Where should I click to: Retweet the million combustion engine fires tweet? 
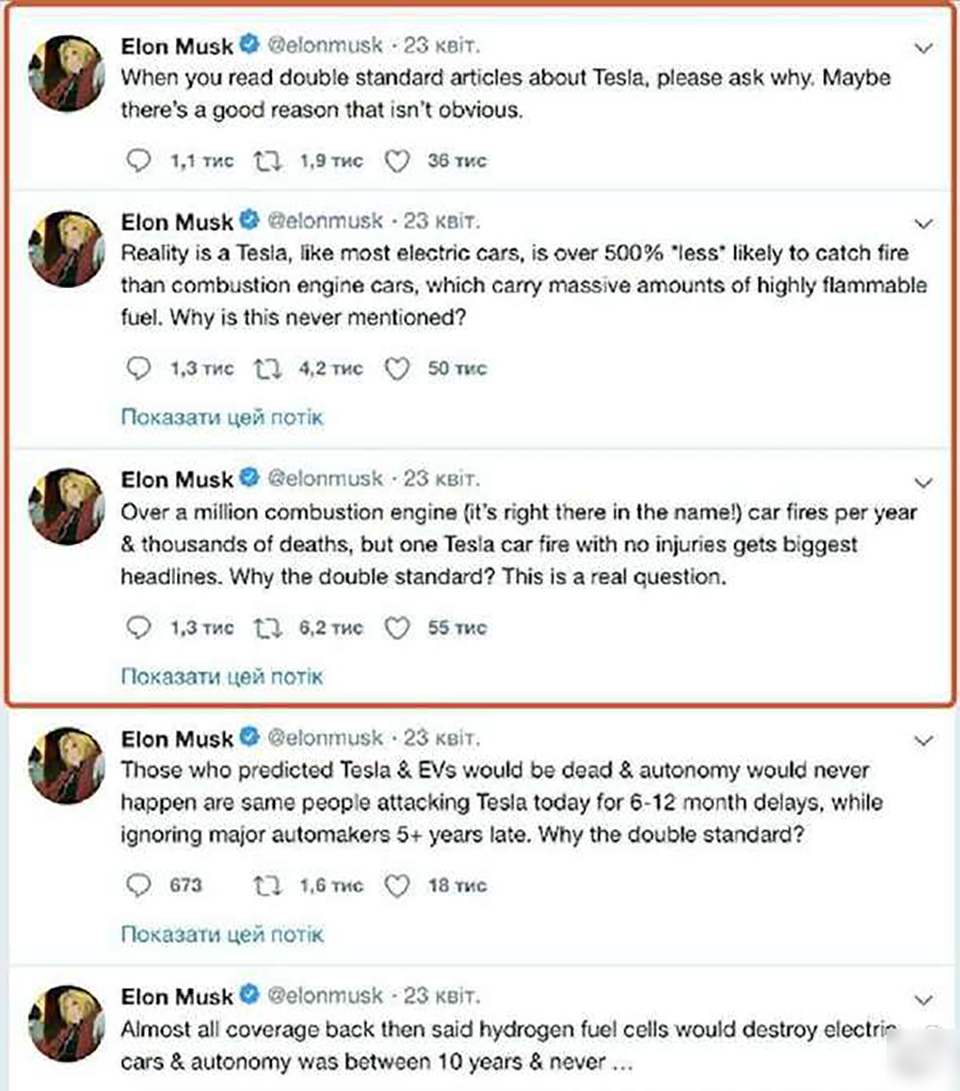pos(267,628)
